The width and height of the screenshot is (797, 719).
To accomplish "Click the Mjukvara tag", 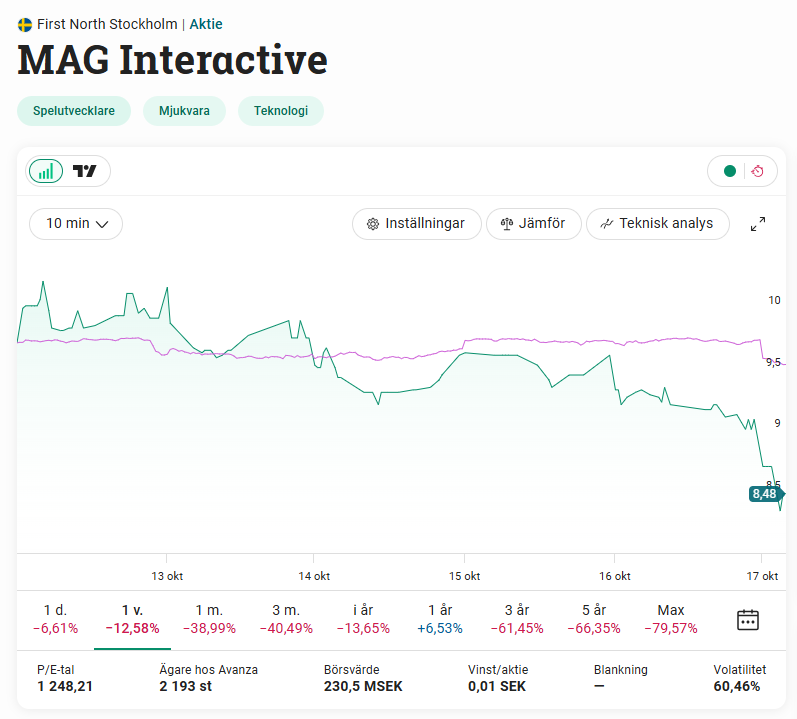I will [185, 111].
